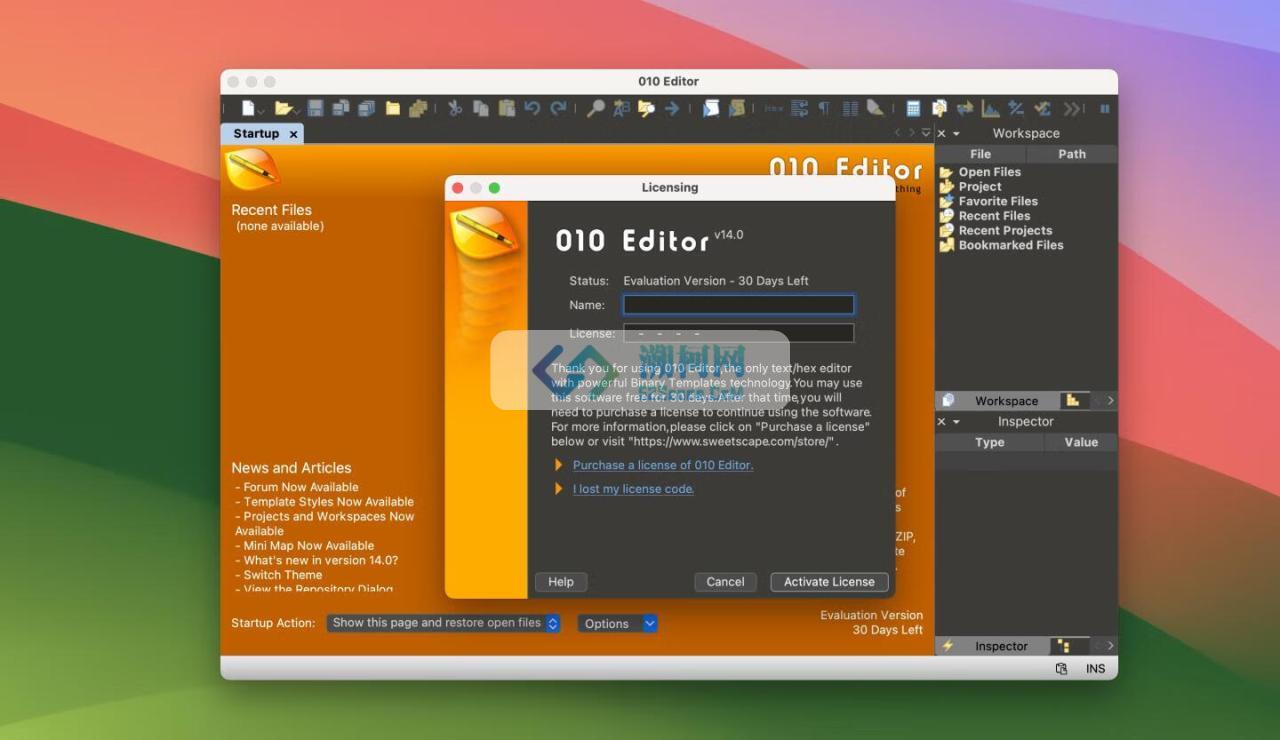This screenshot has width=1280, height=740.
Task: Click the Type column header
Action: [990, 442]
